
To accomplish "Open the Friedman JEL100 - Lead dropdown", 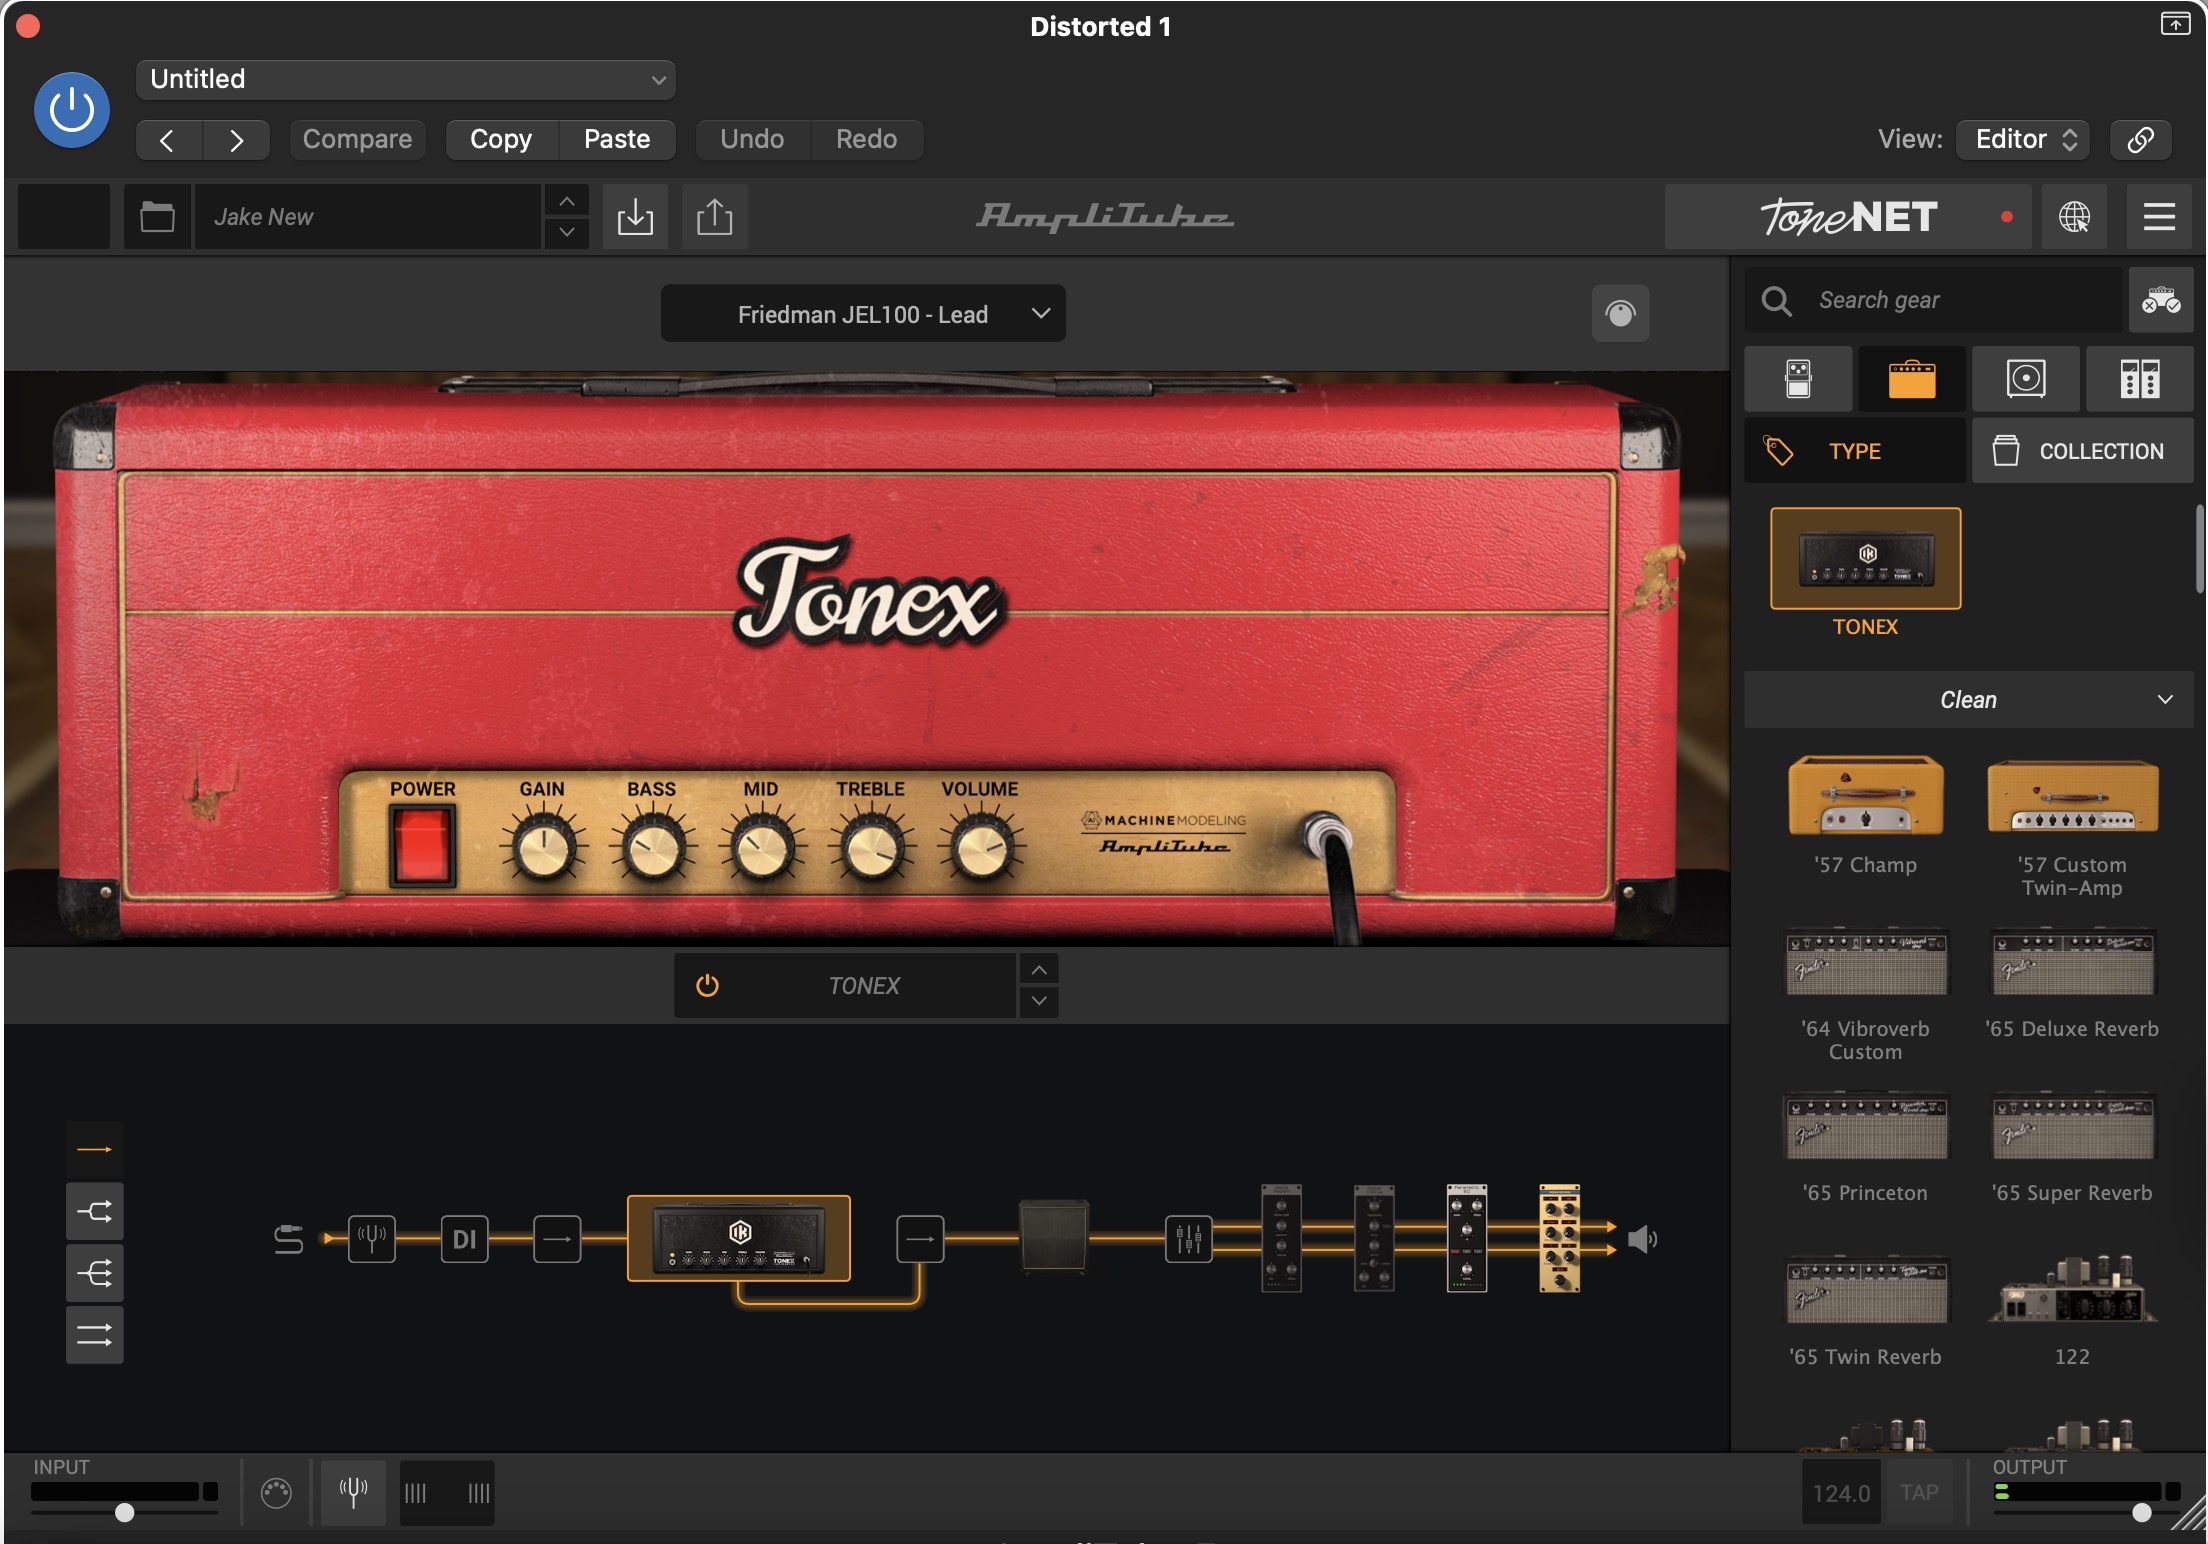I will pyautogui.click(x=863, y=314).
